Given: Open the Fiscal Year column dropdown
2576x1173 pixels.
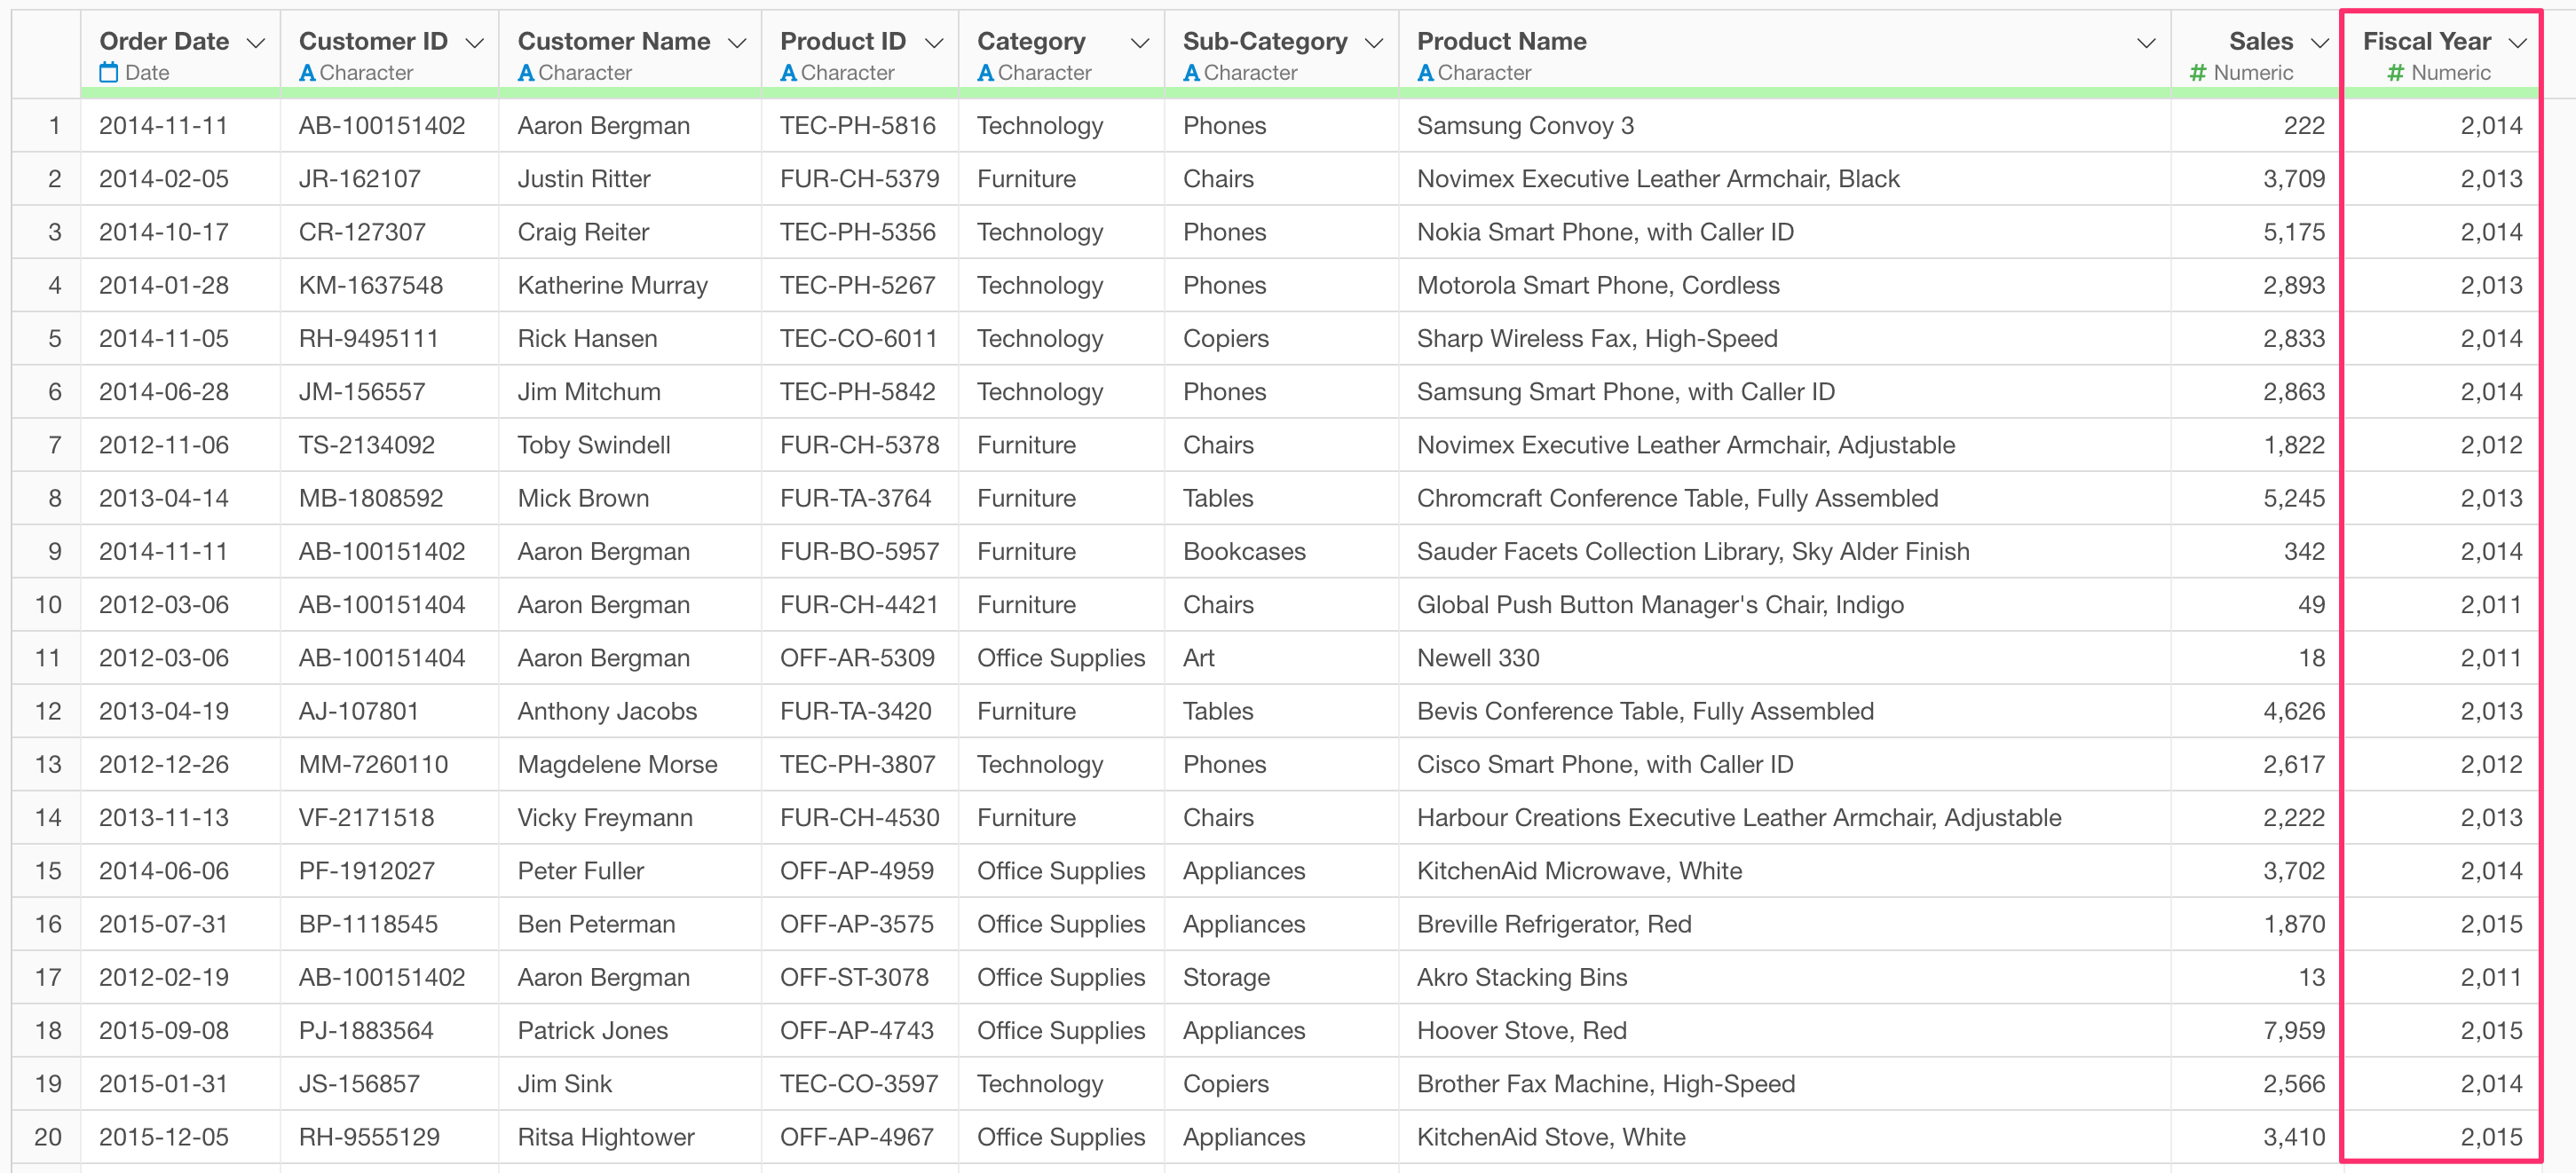Looking at the screenshot, I should coord(2518,43).
